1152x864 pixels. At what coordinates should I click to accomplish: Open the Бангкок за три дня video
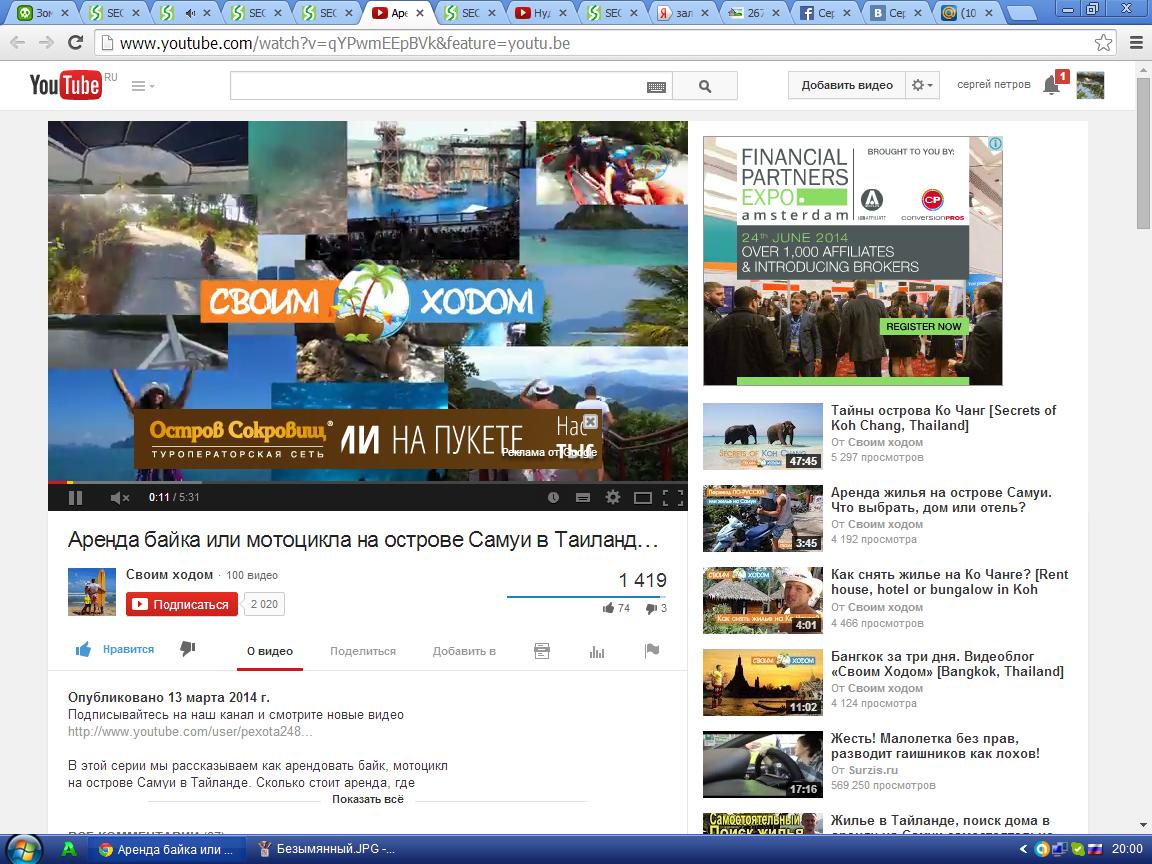click(947, 664)
